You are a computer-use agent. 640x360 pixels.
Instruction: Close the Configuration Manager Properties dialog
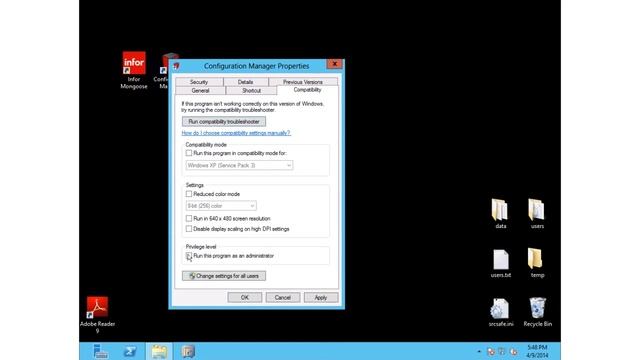(x=334, y=64)
